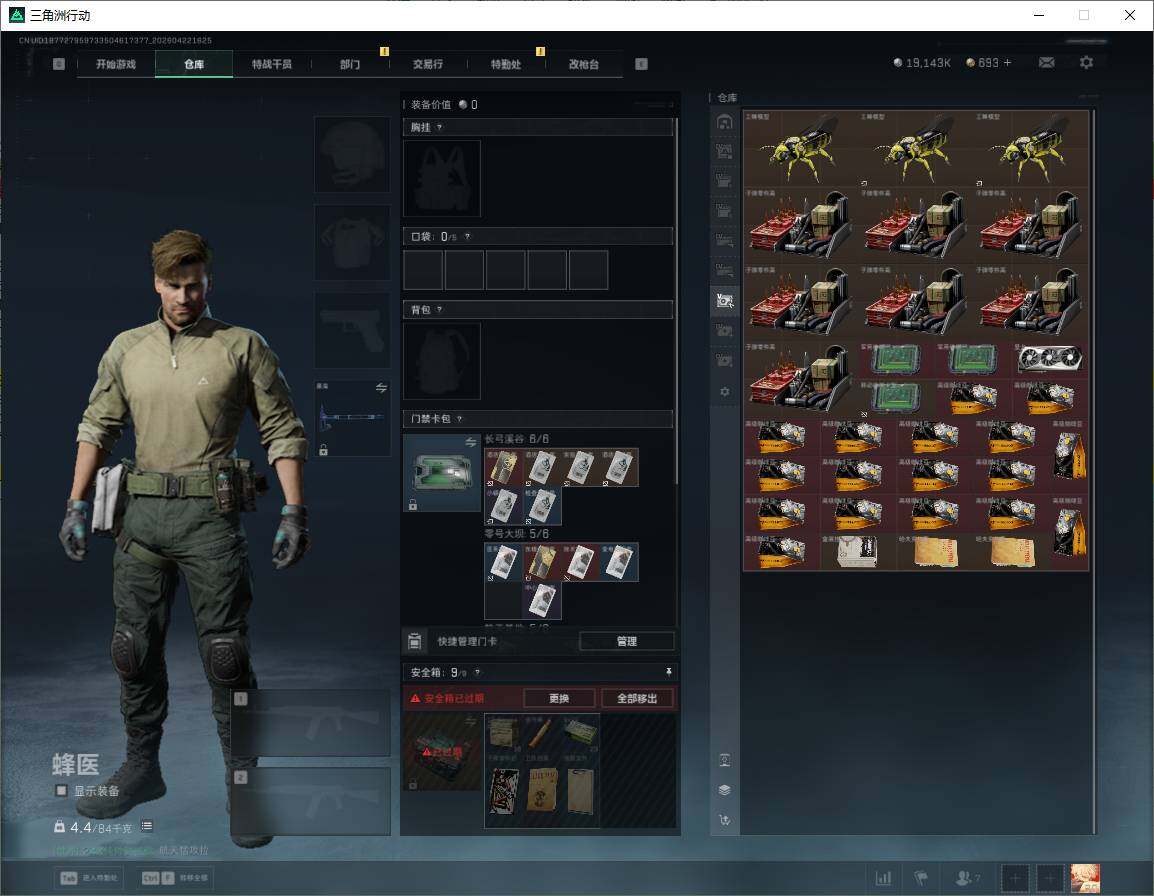Select the graphics card item in warehouse
This screenshot has width=1154, height=896.
(x=1050, y=359)
